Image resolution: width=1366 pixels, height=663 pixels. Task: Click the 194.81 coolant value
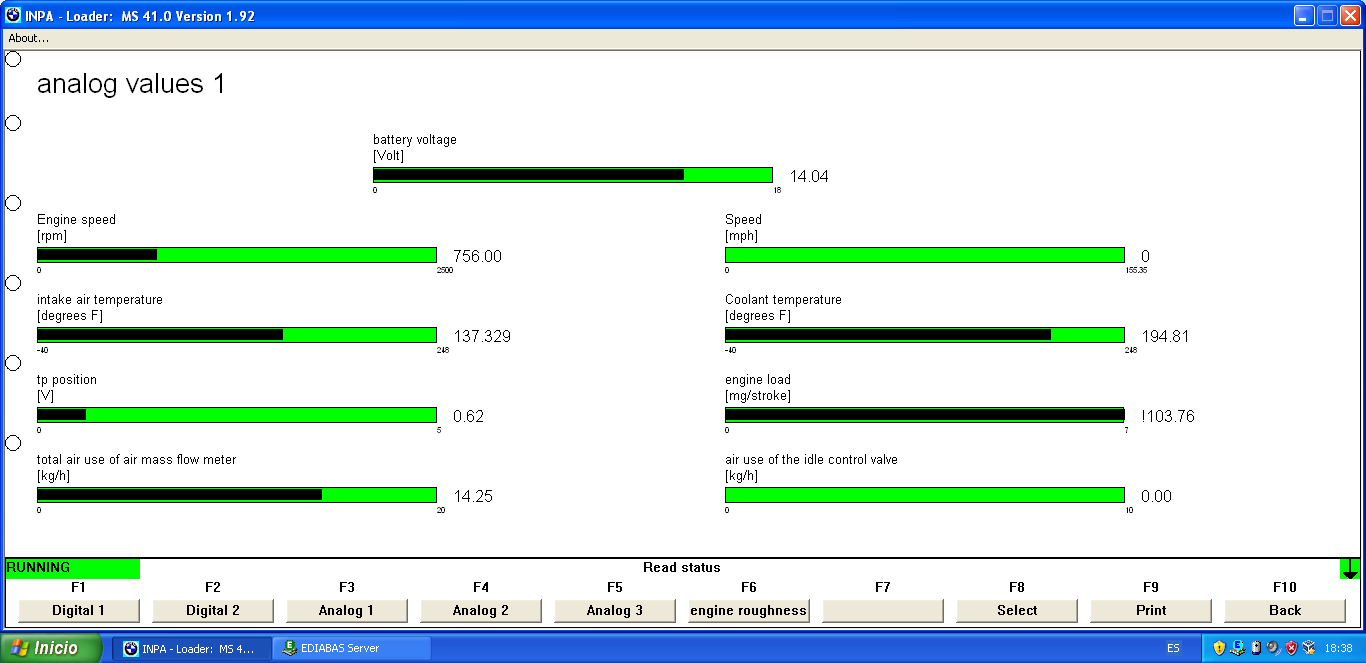(1165, 337)
